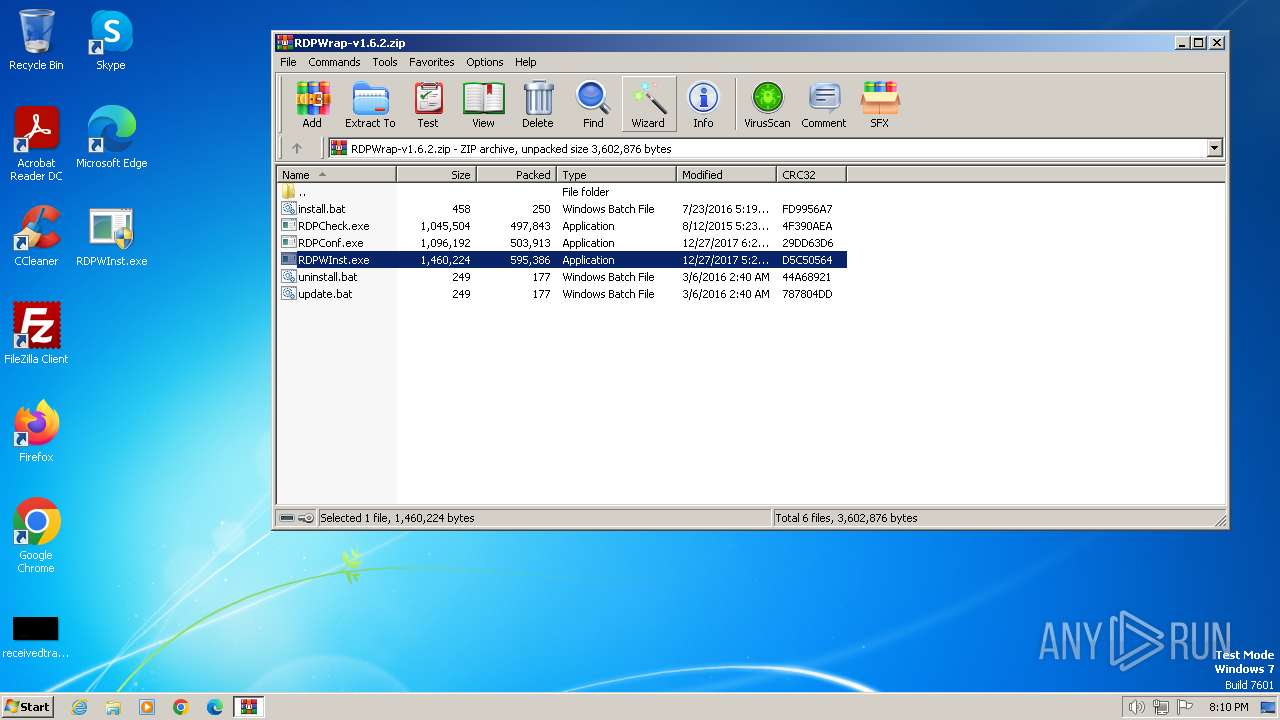The image size is (1280, 720).
Task: Open the media player from the taskbar
Action: (147, 707)
